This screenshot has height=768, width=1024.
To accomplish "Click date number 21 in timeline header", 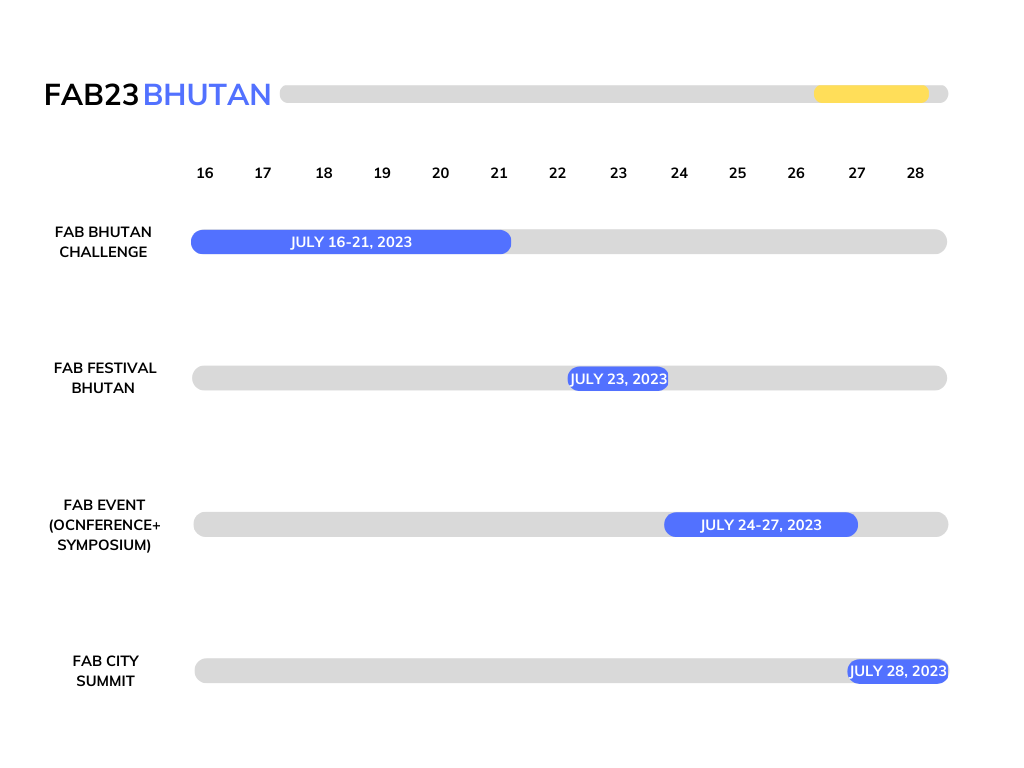I will [x=499, y=173].
